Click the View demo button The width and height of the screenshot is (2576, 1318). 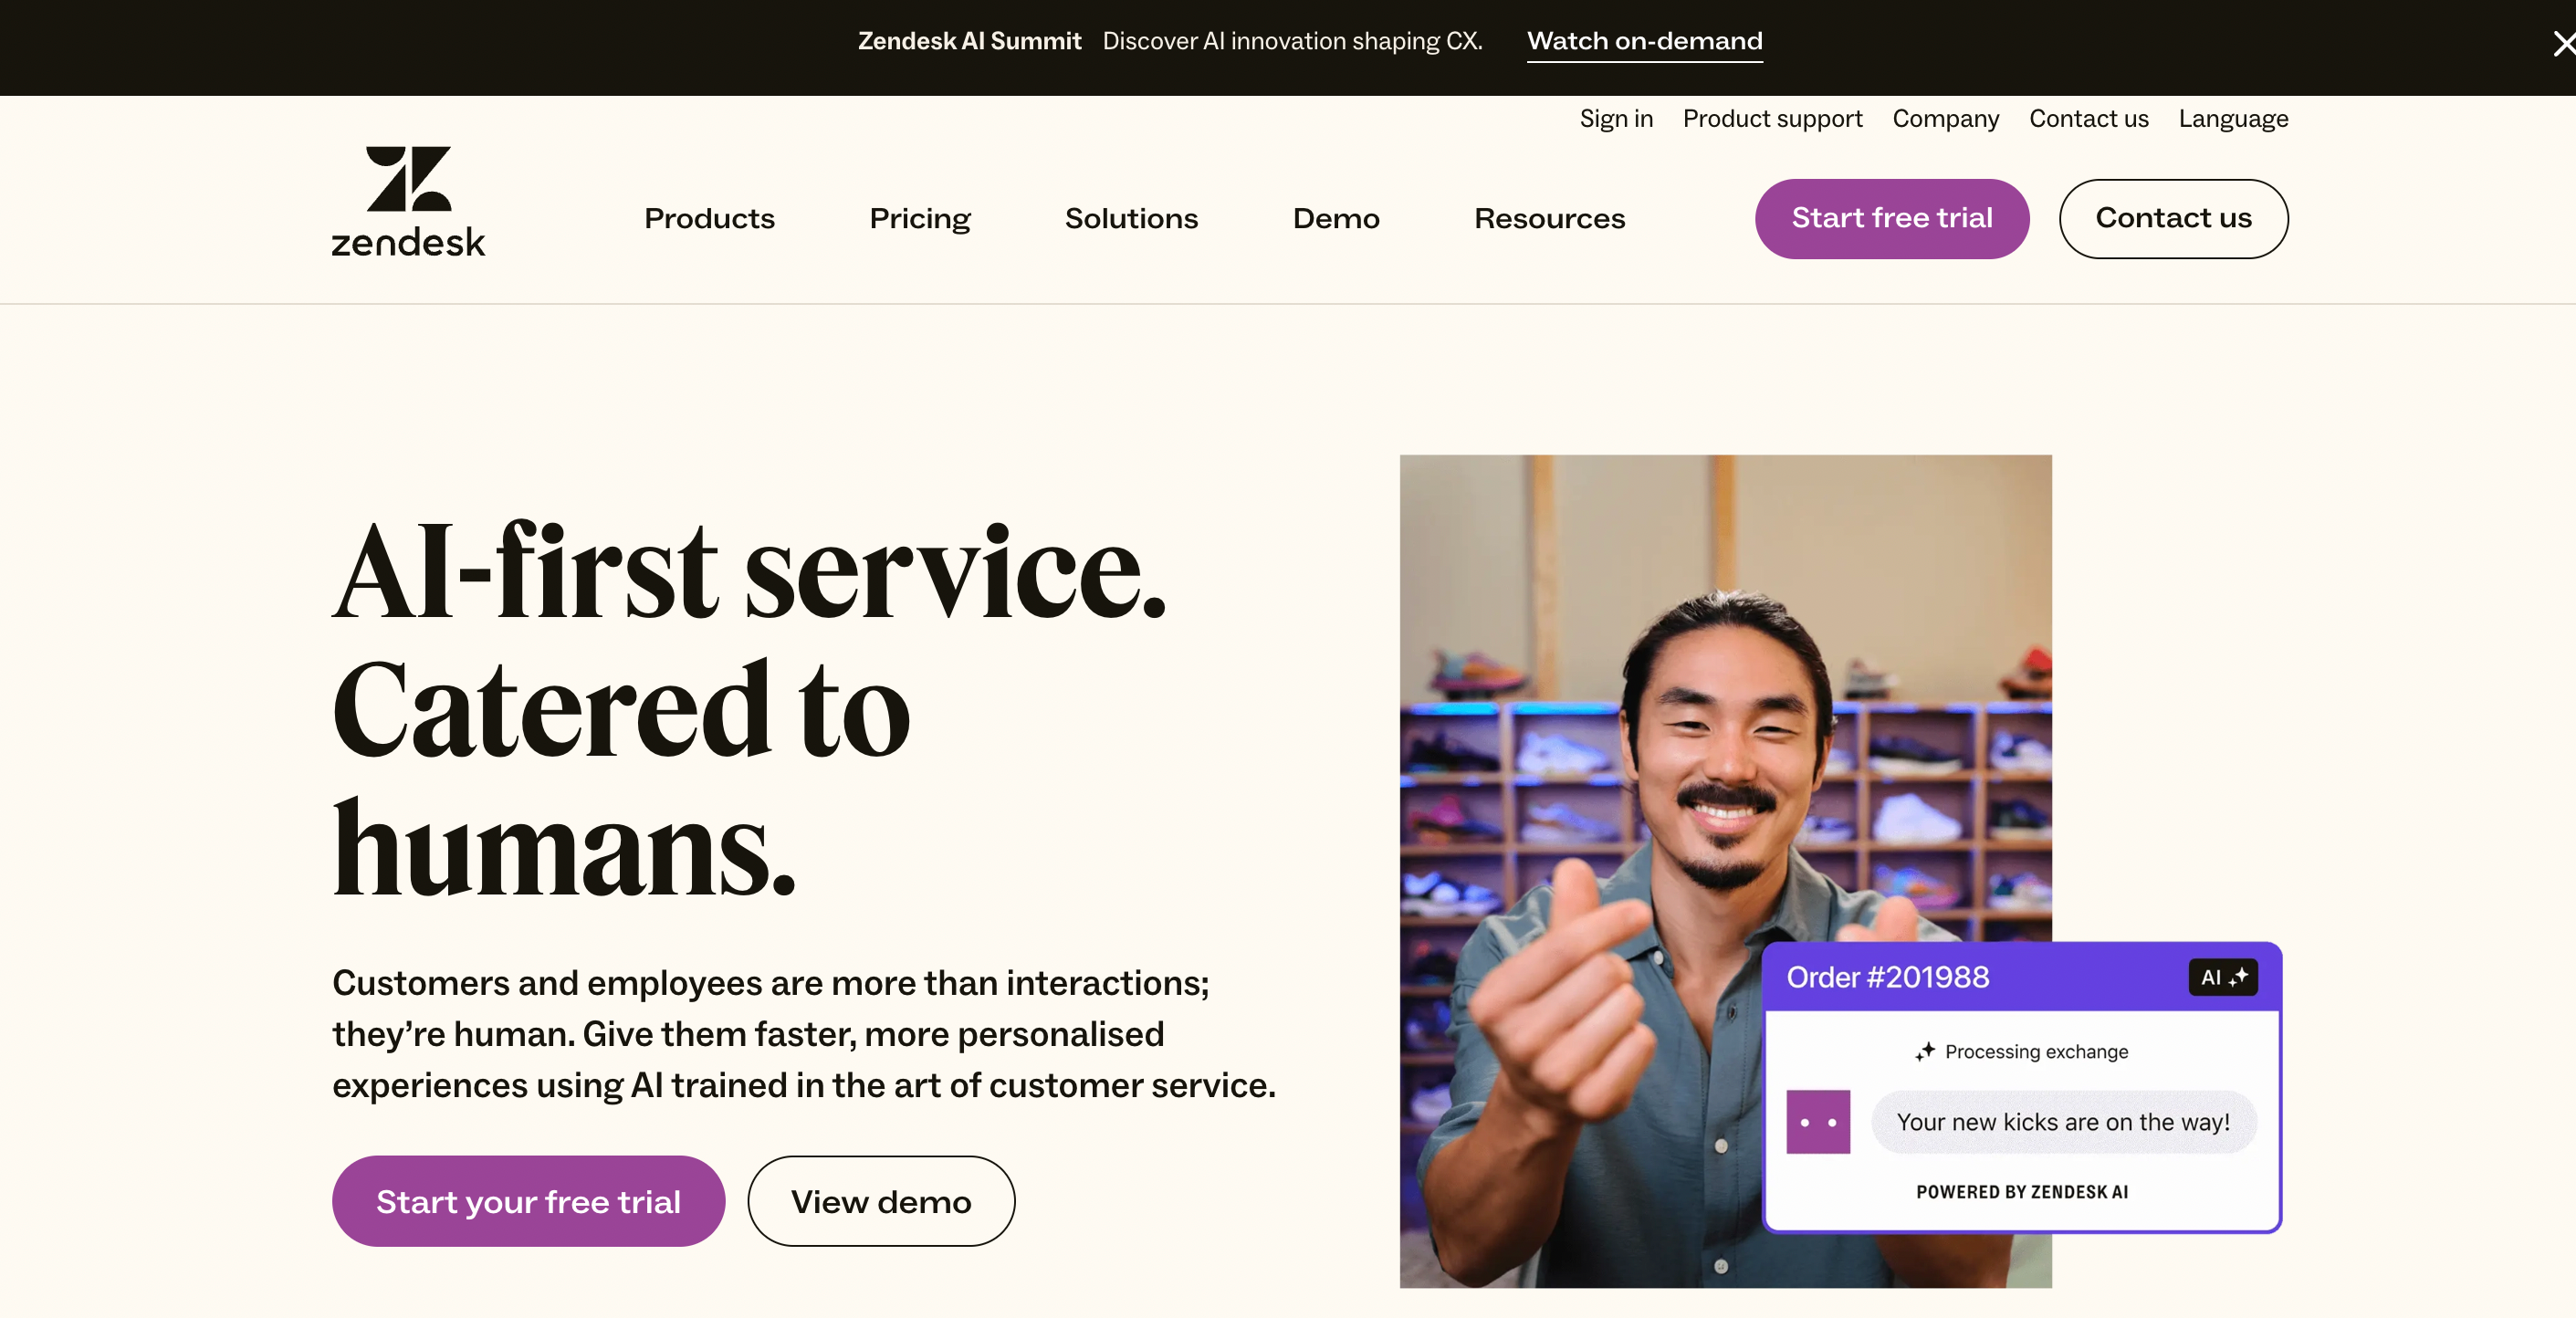(881, 1201)
